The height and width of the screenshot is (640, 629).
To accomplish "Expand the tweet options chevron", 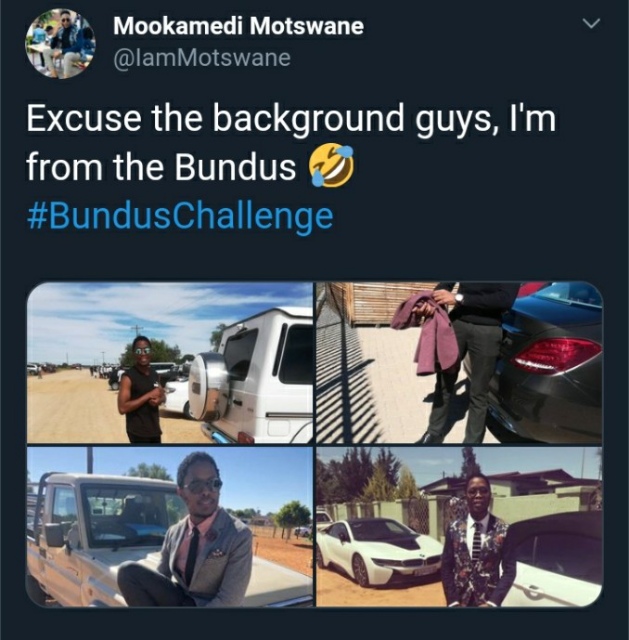I will [591, 24].
